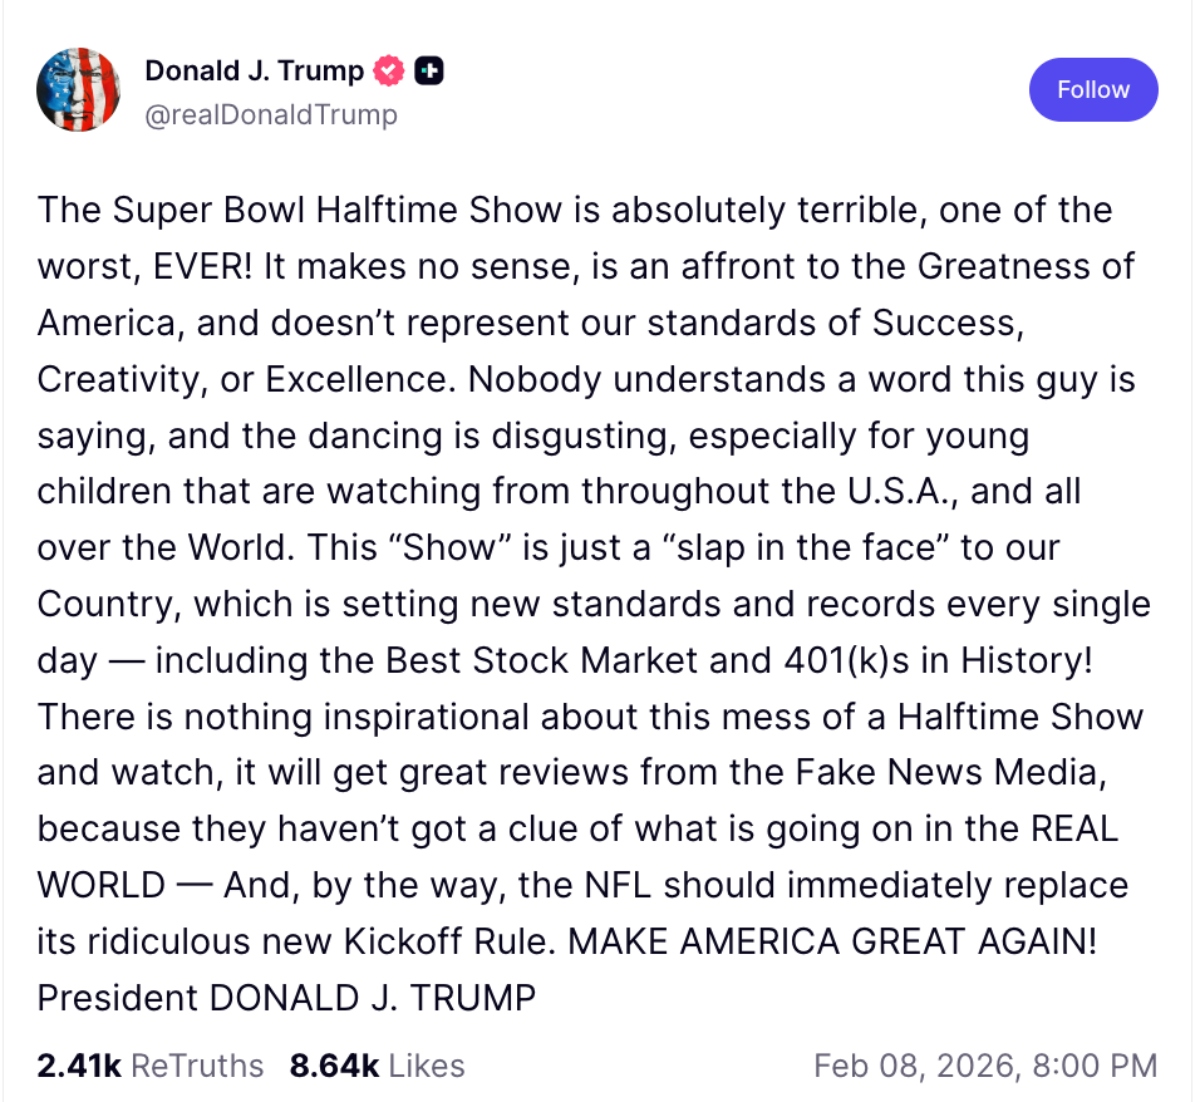
Task: Click the word "Likes" label
Action: (427, 1066)
